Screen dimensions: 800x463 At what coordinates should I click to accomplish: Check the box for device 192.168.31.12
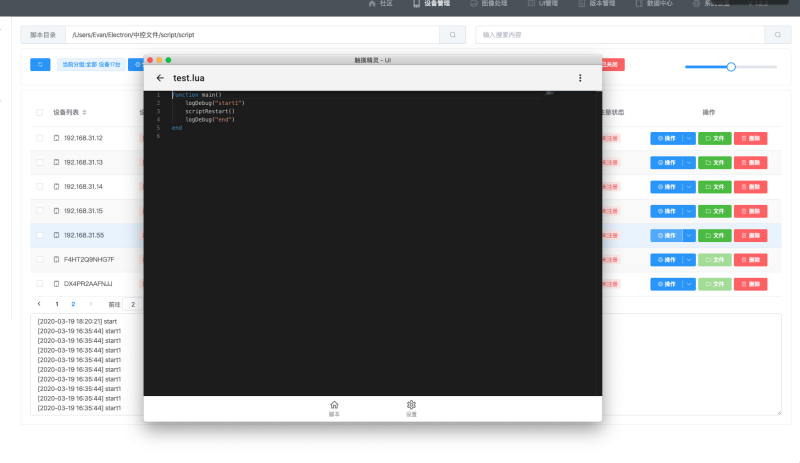tap(40, 138)
